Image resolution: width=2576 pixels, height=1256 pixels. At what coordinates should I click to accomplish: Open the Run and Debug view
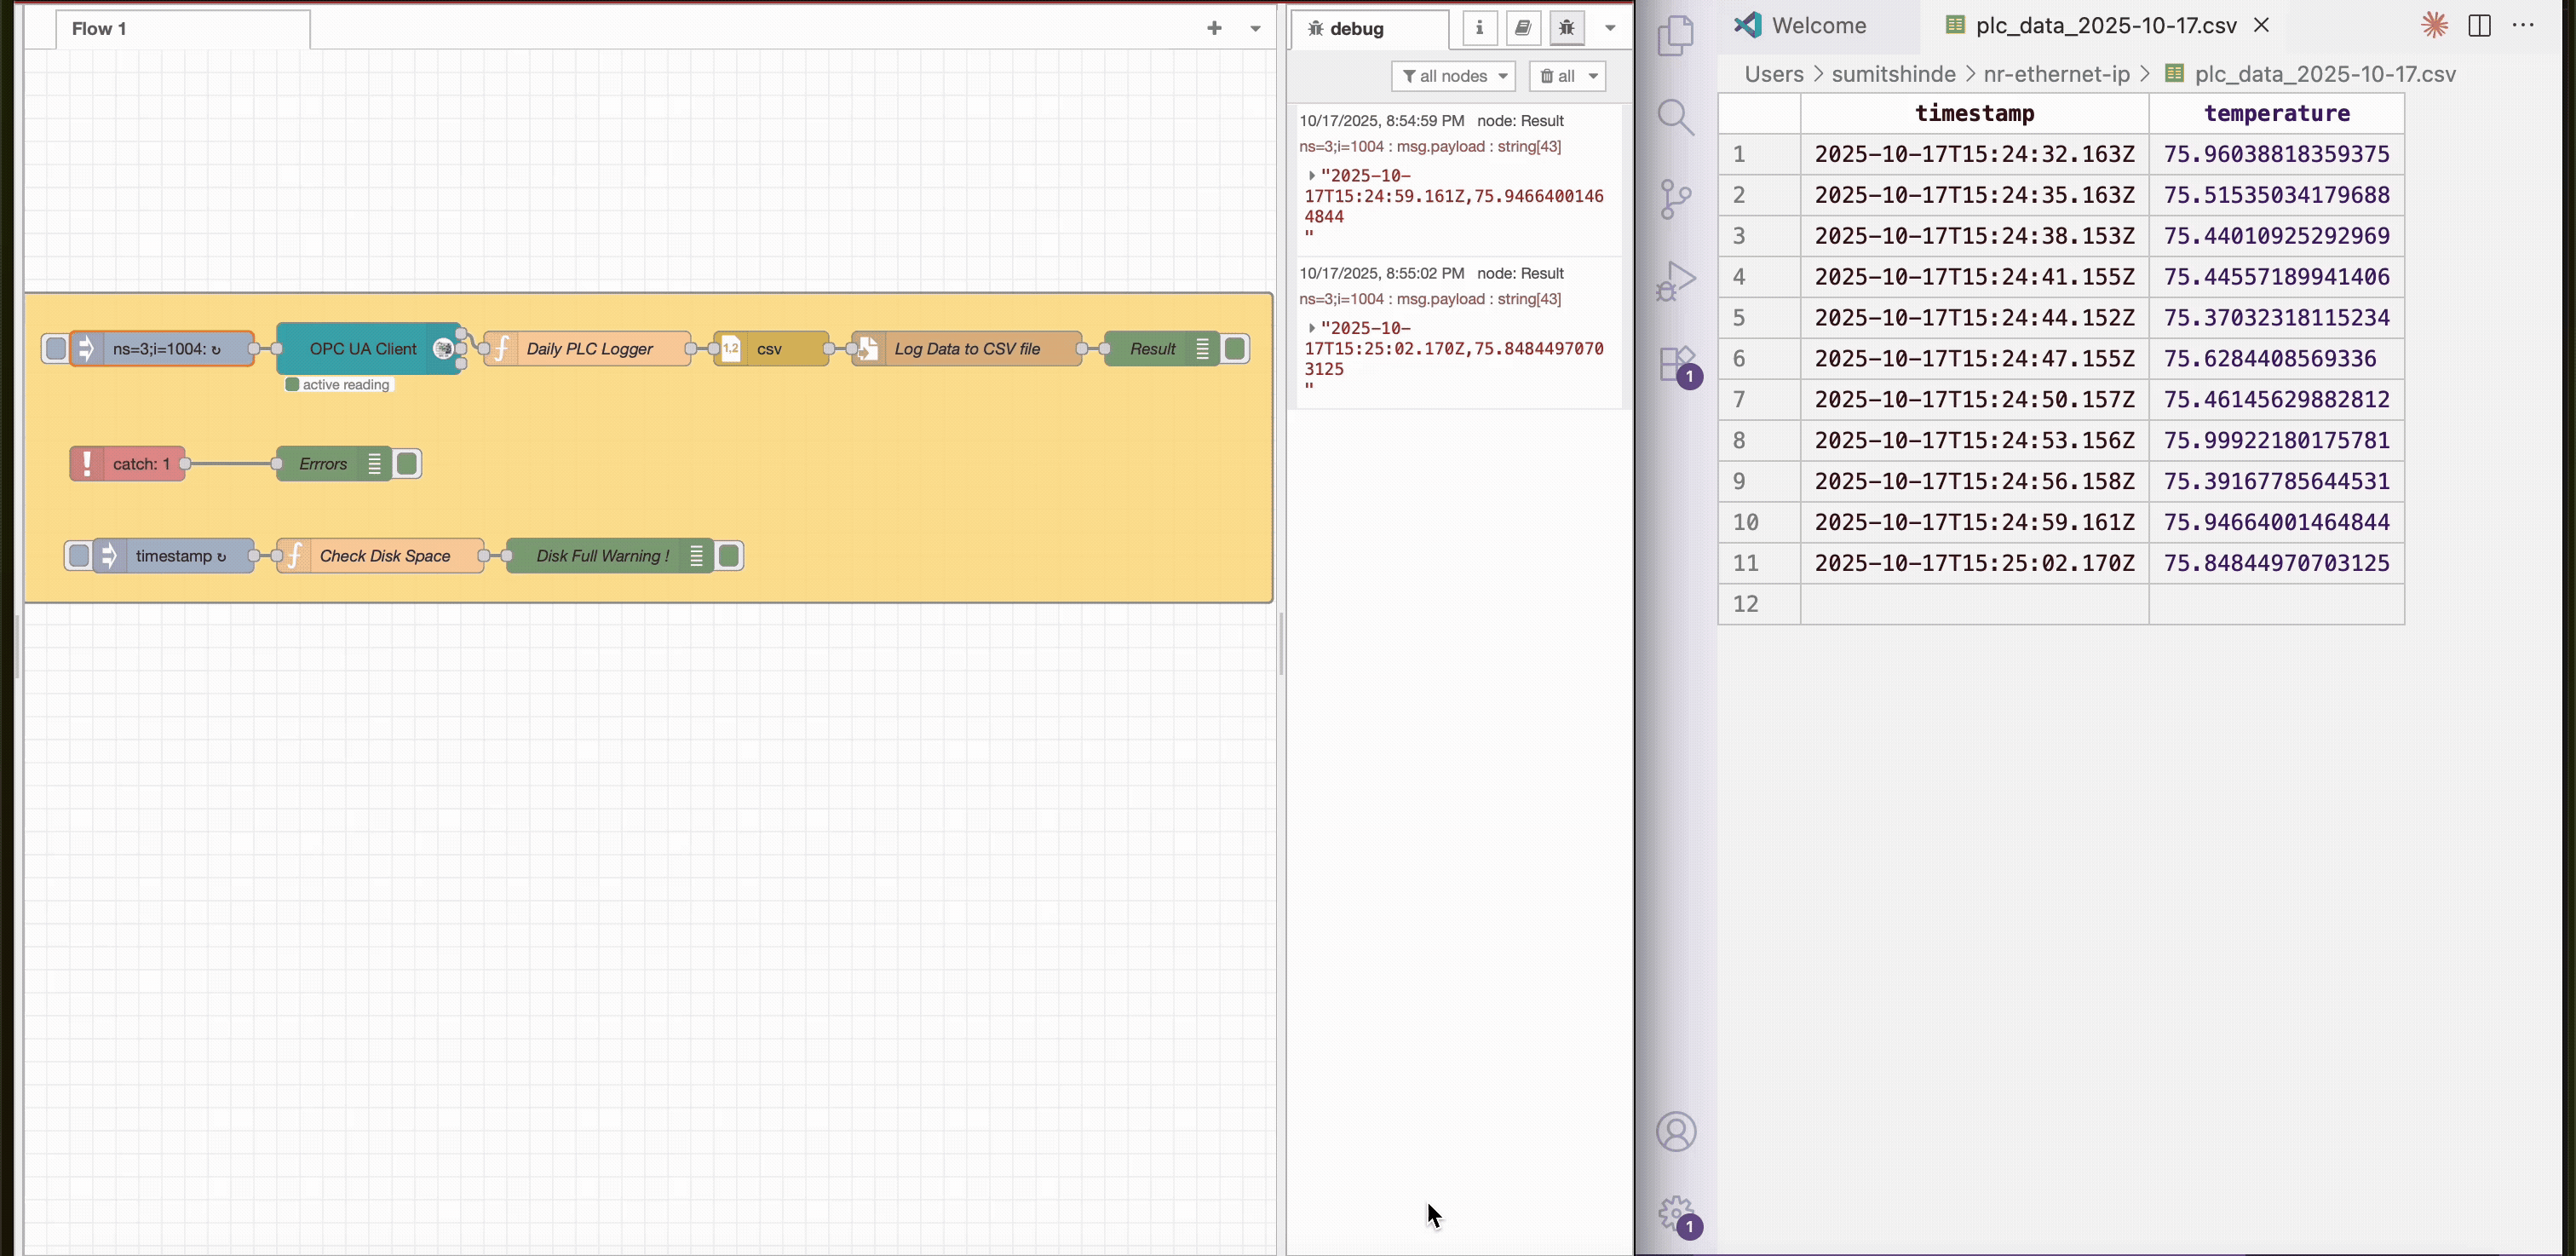click(1676, 280)
